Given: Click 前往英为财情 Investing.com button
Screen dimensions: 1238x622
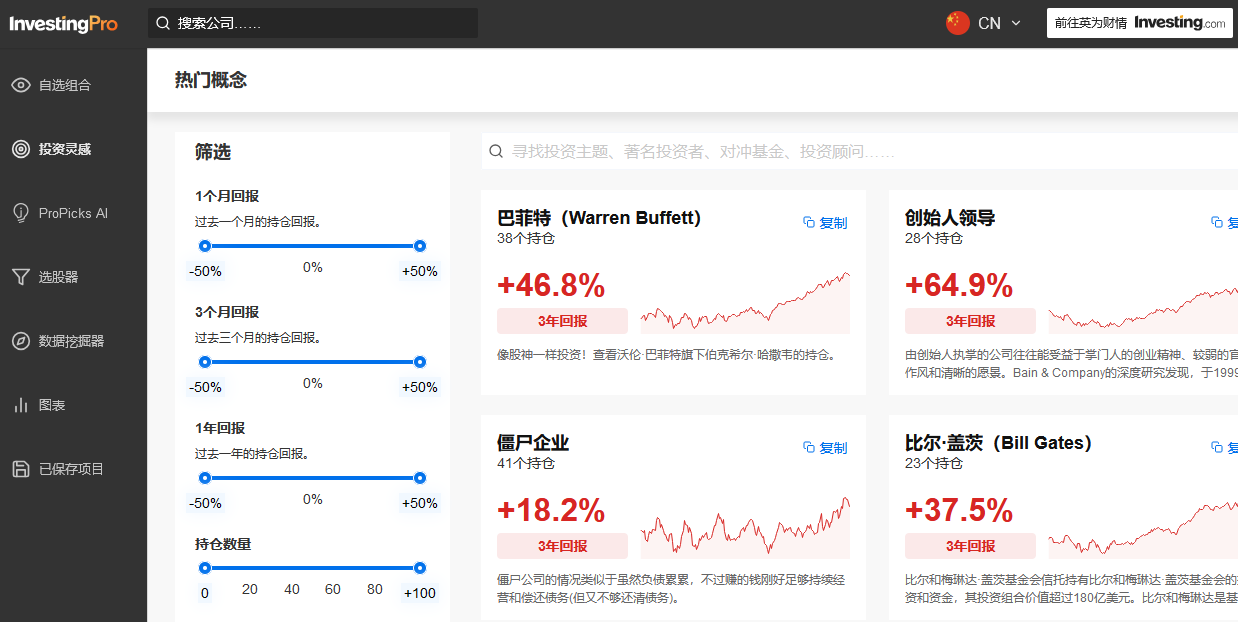Looking at the screenshot, I should pyautogui.click(x=1139, y=23).
